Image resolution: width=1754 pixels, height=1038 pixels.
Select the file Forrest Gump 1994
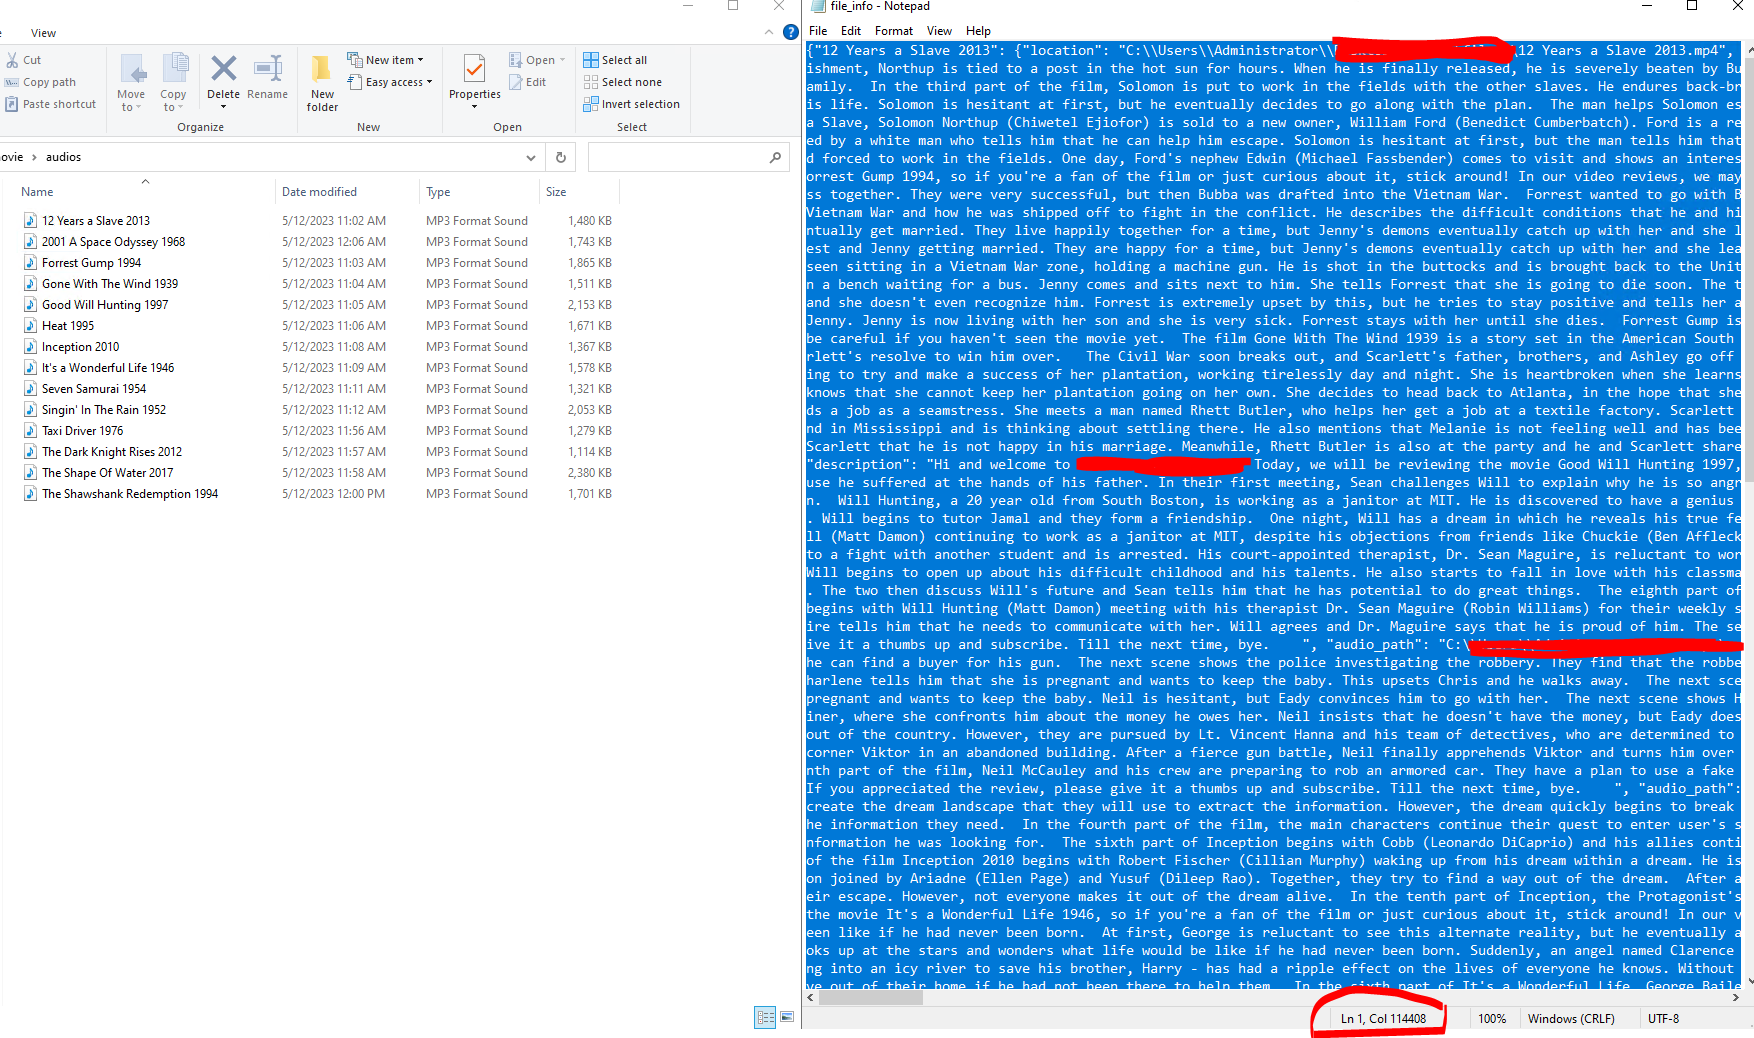91,263
